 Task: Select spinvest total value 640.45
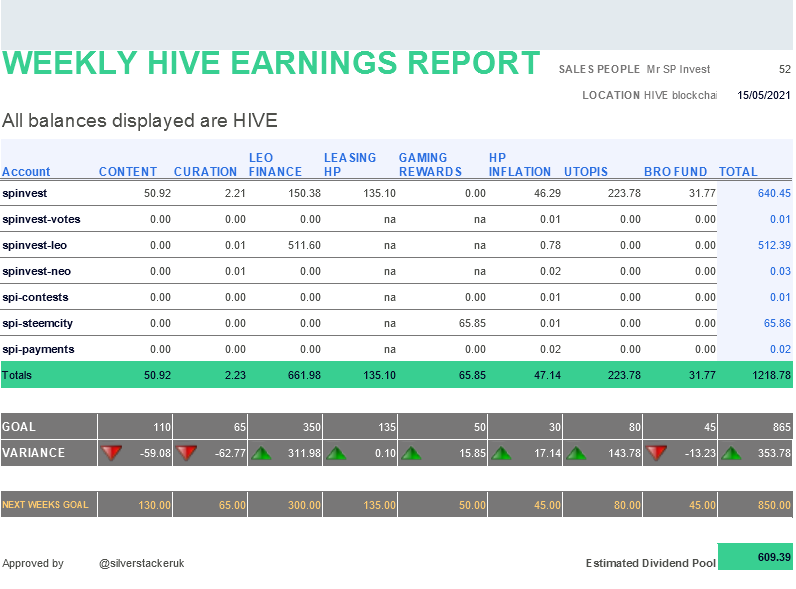pyautogui.click(x=774, y=193)
